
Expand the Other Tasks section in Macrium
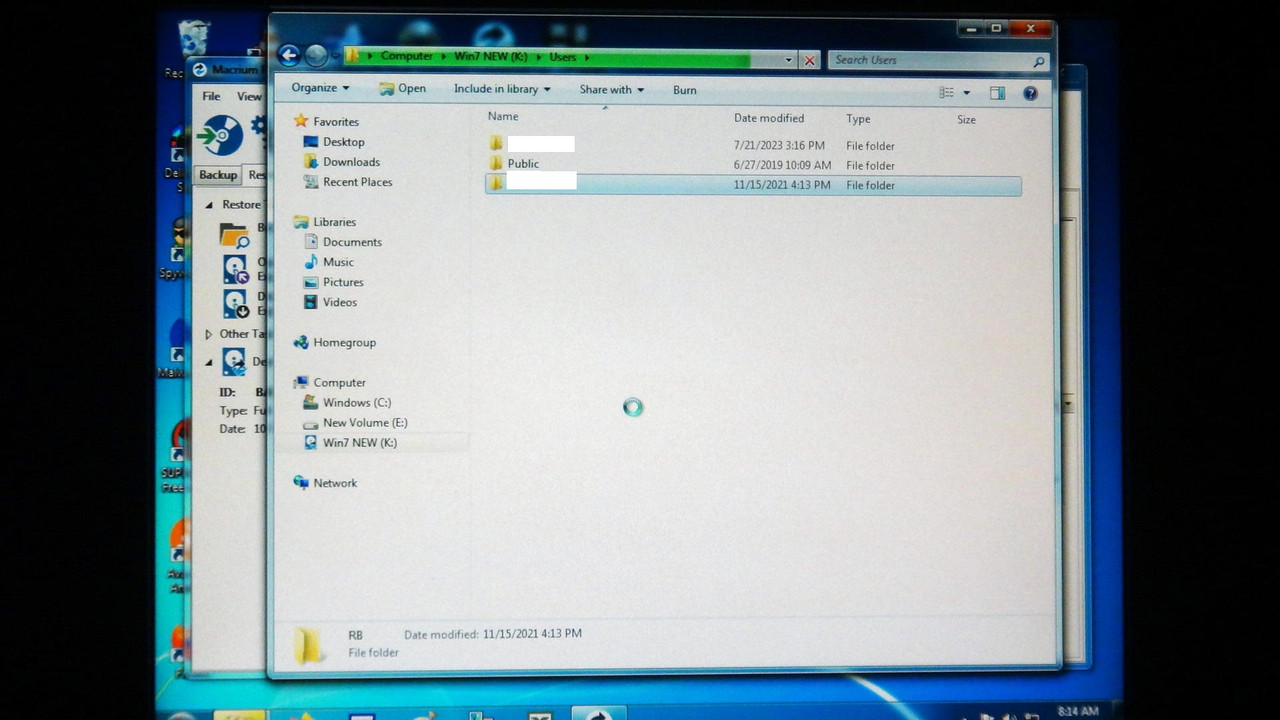208,334
